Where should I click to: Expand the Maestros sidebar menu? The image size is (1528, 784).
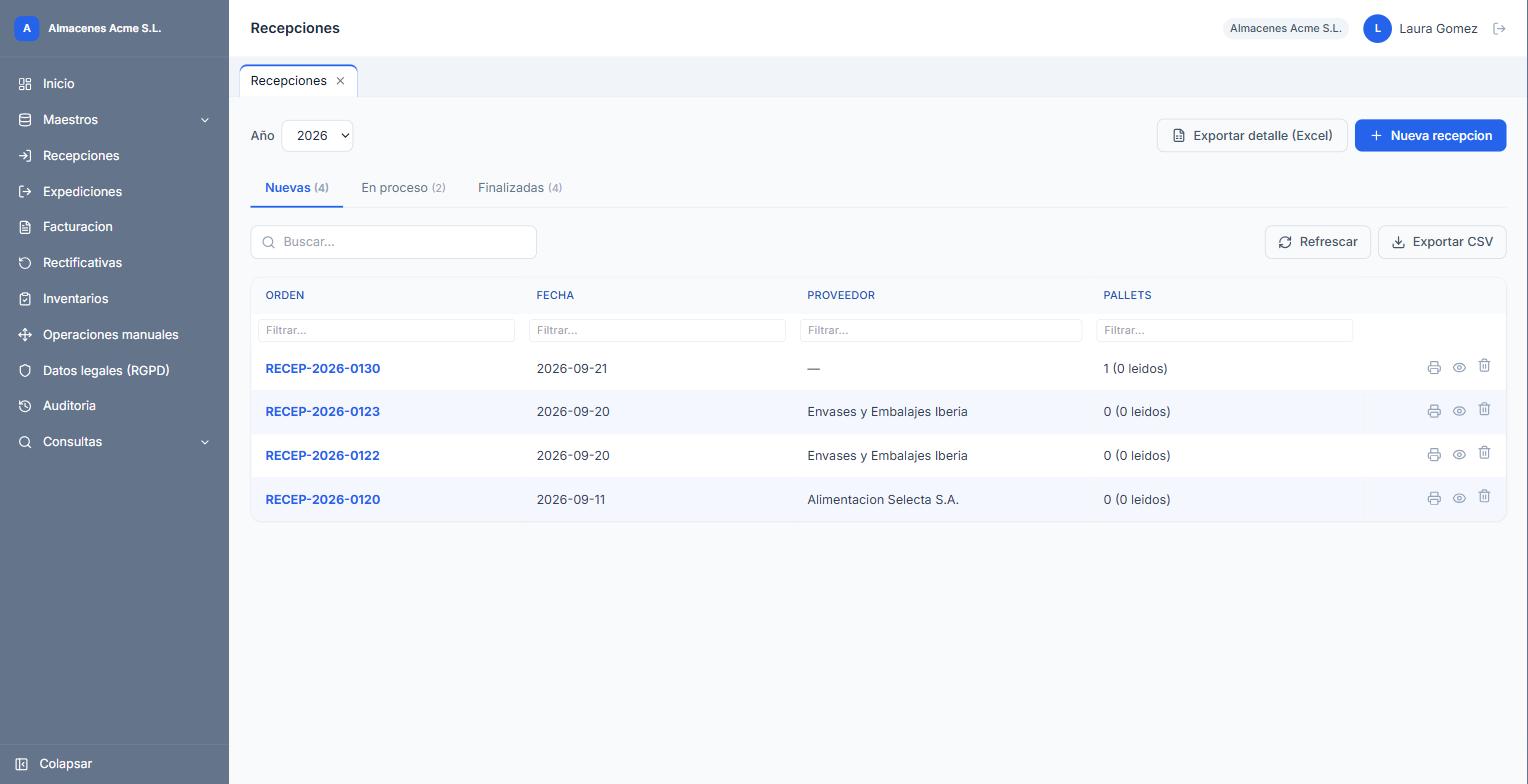click(114, 120)
